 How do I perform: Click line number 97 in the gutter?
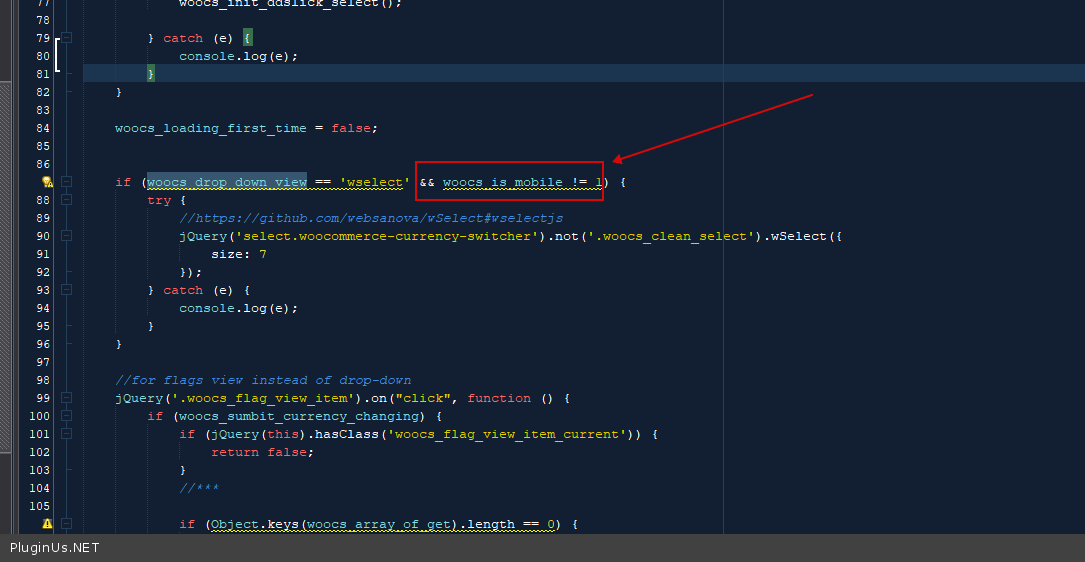point(42,362)
